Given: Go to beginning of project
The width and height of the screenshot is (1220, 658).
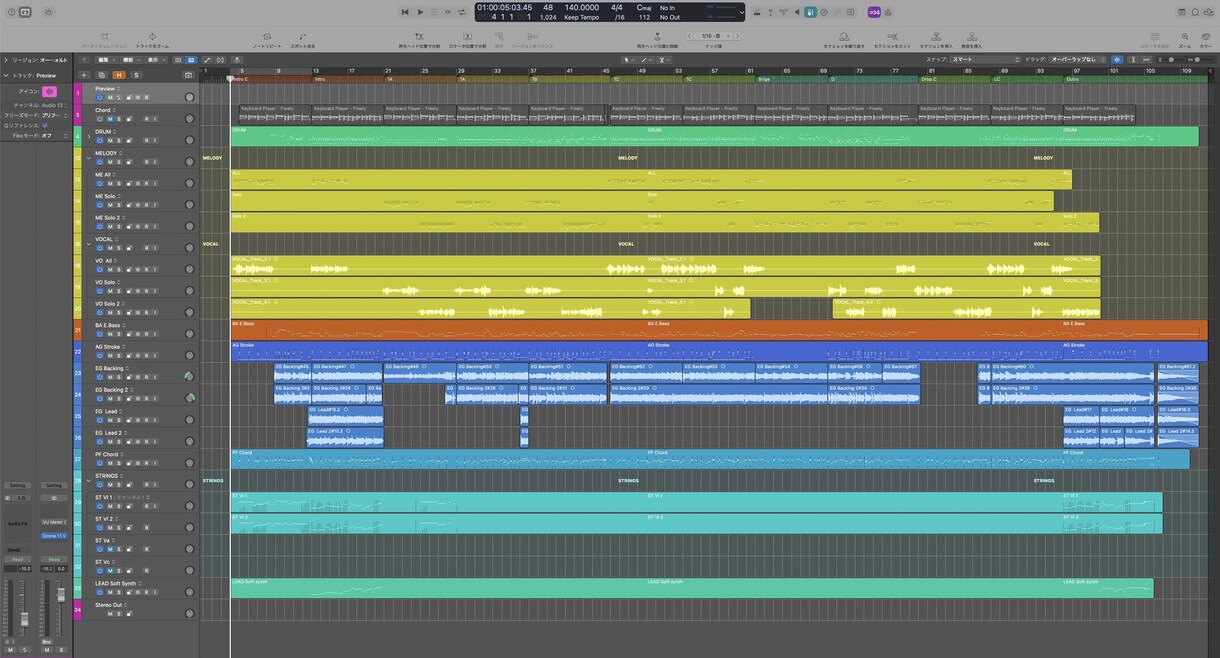Looking at the screenshot, I should (x=405, y=12).
